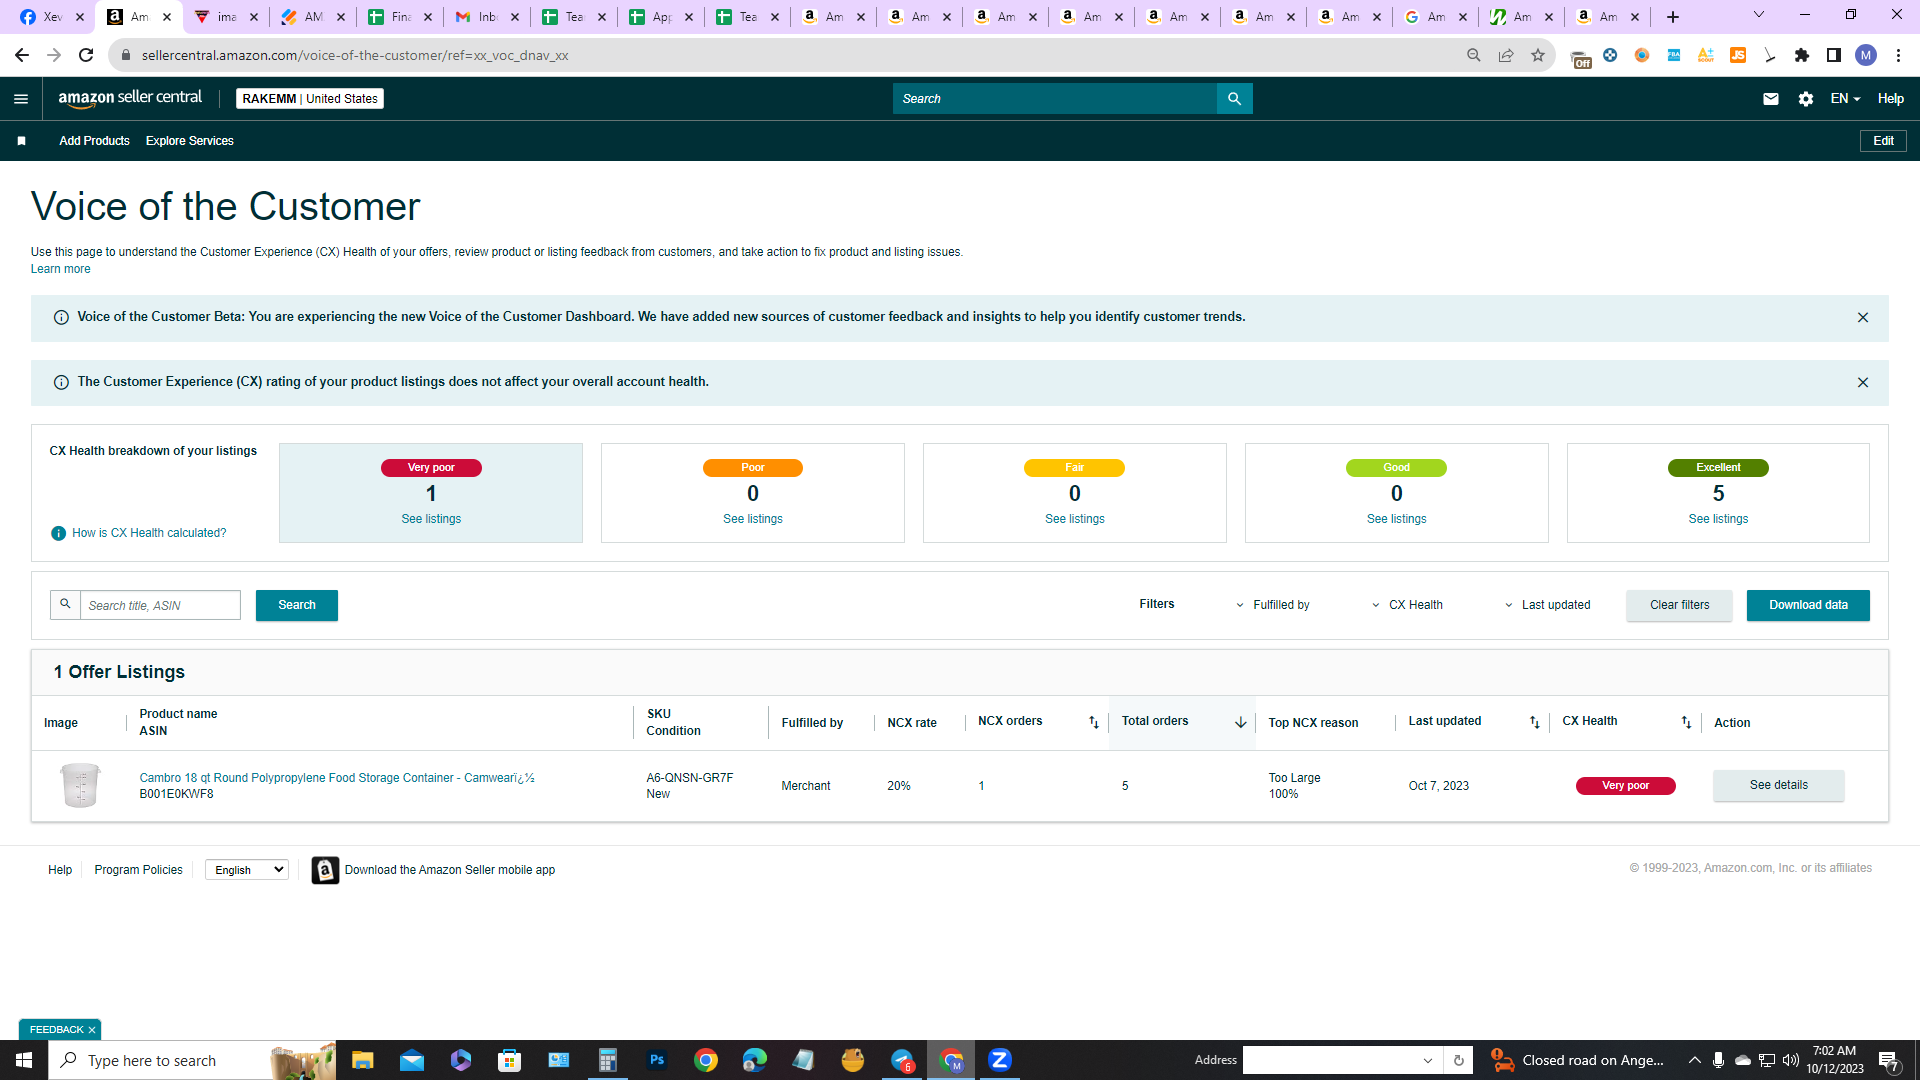Image resolution: width=1920 pixels, height=1080 pixels.
Task: Open the browser tab search chevron
Action: click(1758, 15)
